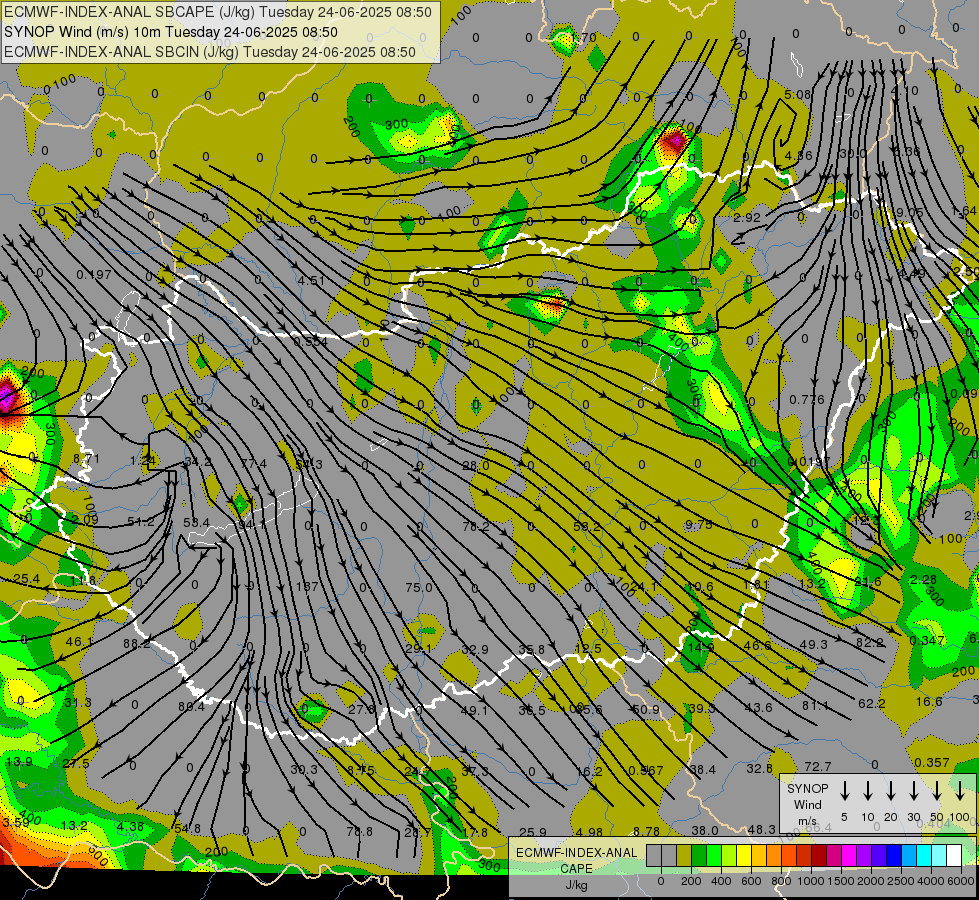The width and height of the screenshot is (979, 900).
Task: Click the map value 0.776
Action: pos(807,399)
